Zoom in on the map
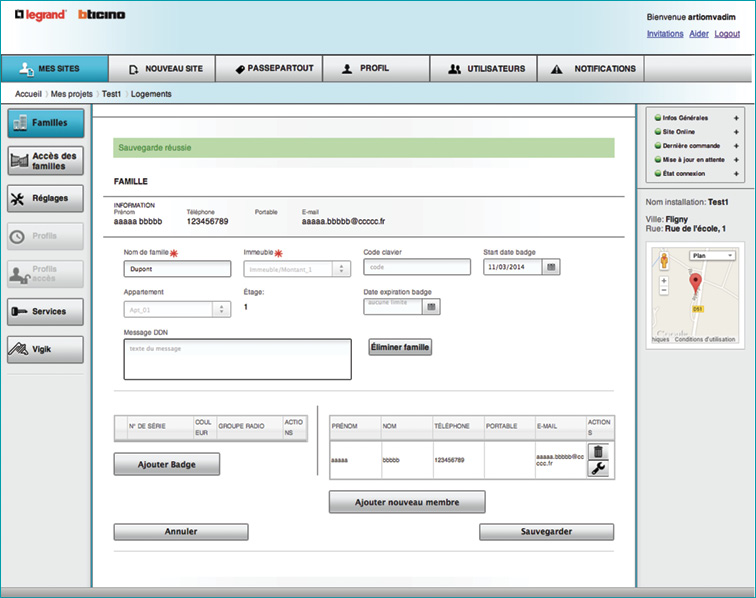 (x=664, y=281)
